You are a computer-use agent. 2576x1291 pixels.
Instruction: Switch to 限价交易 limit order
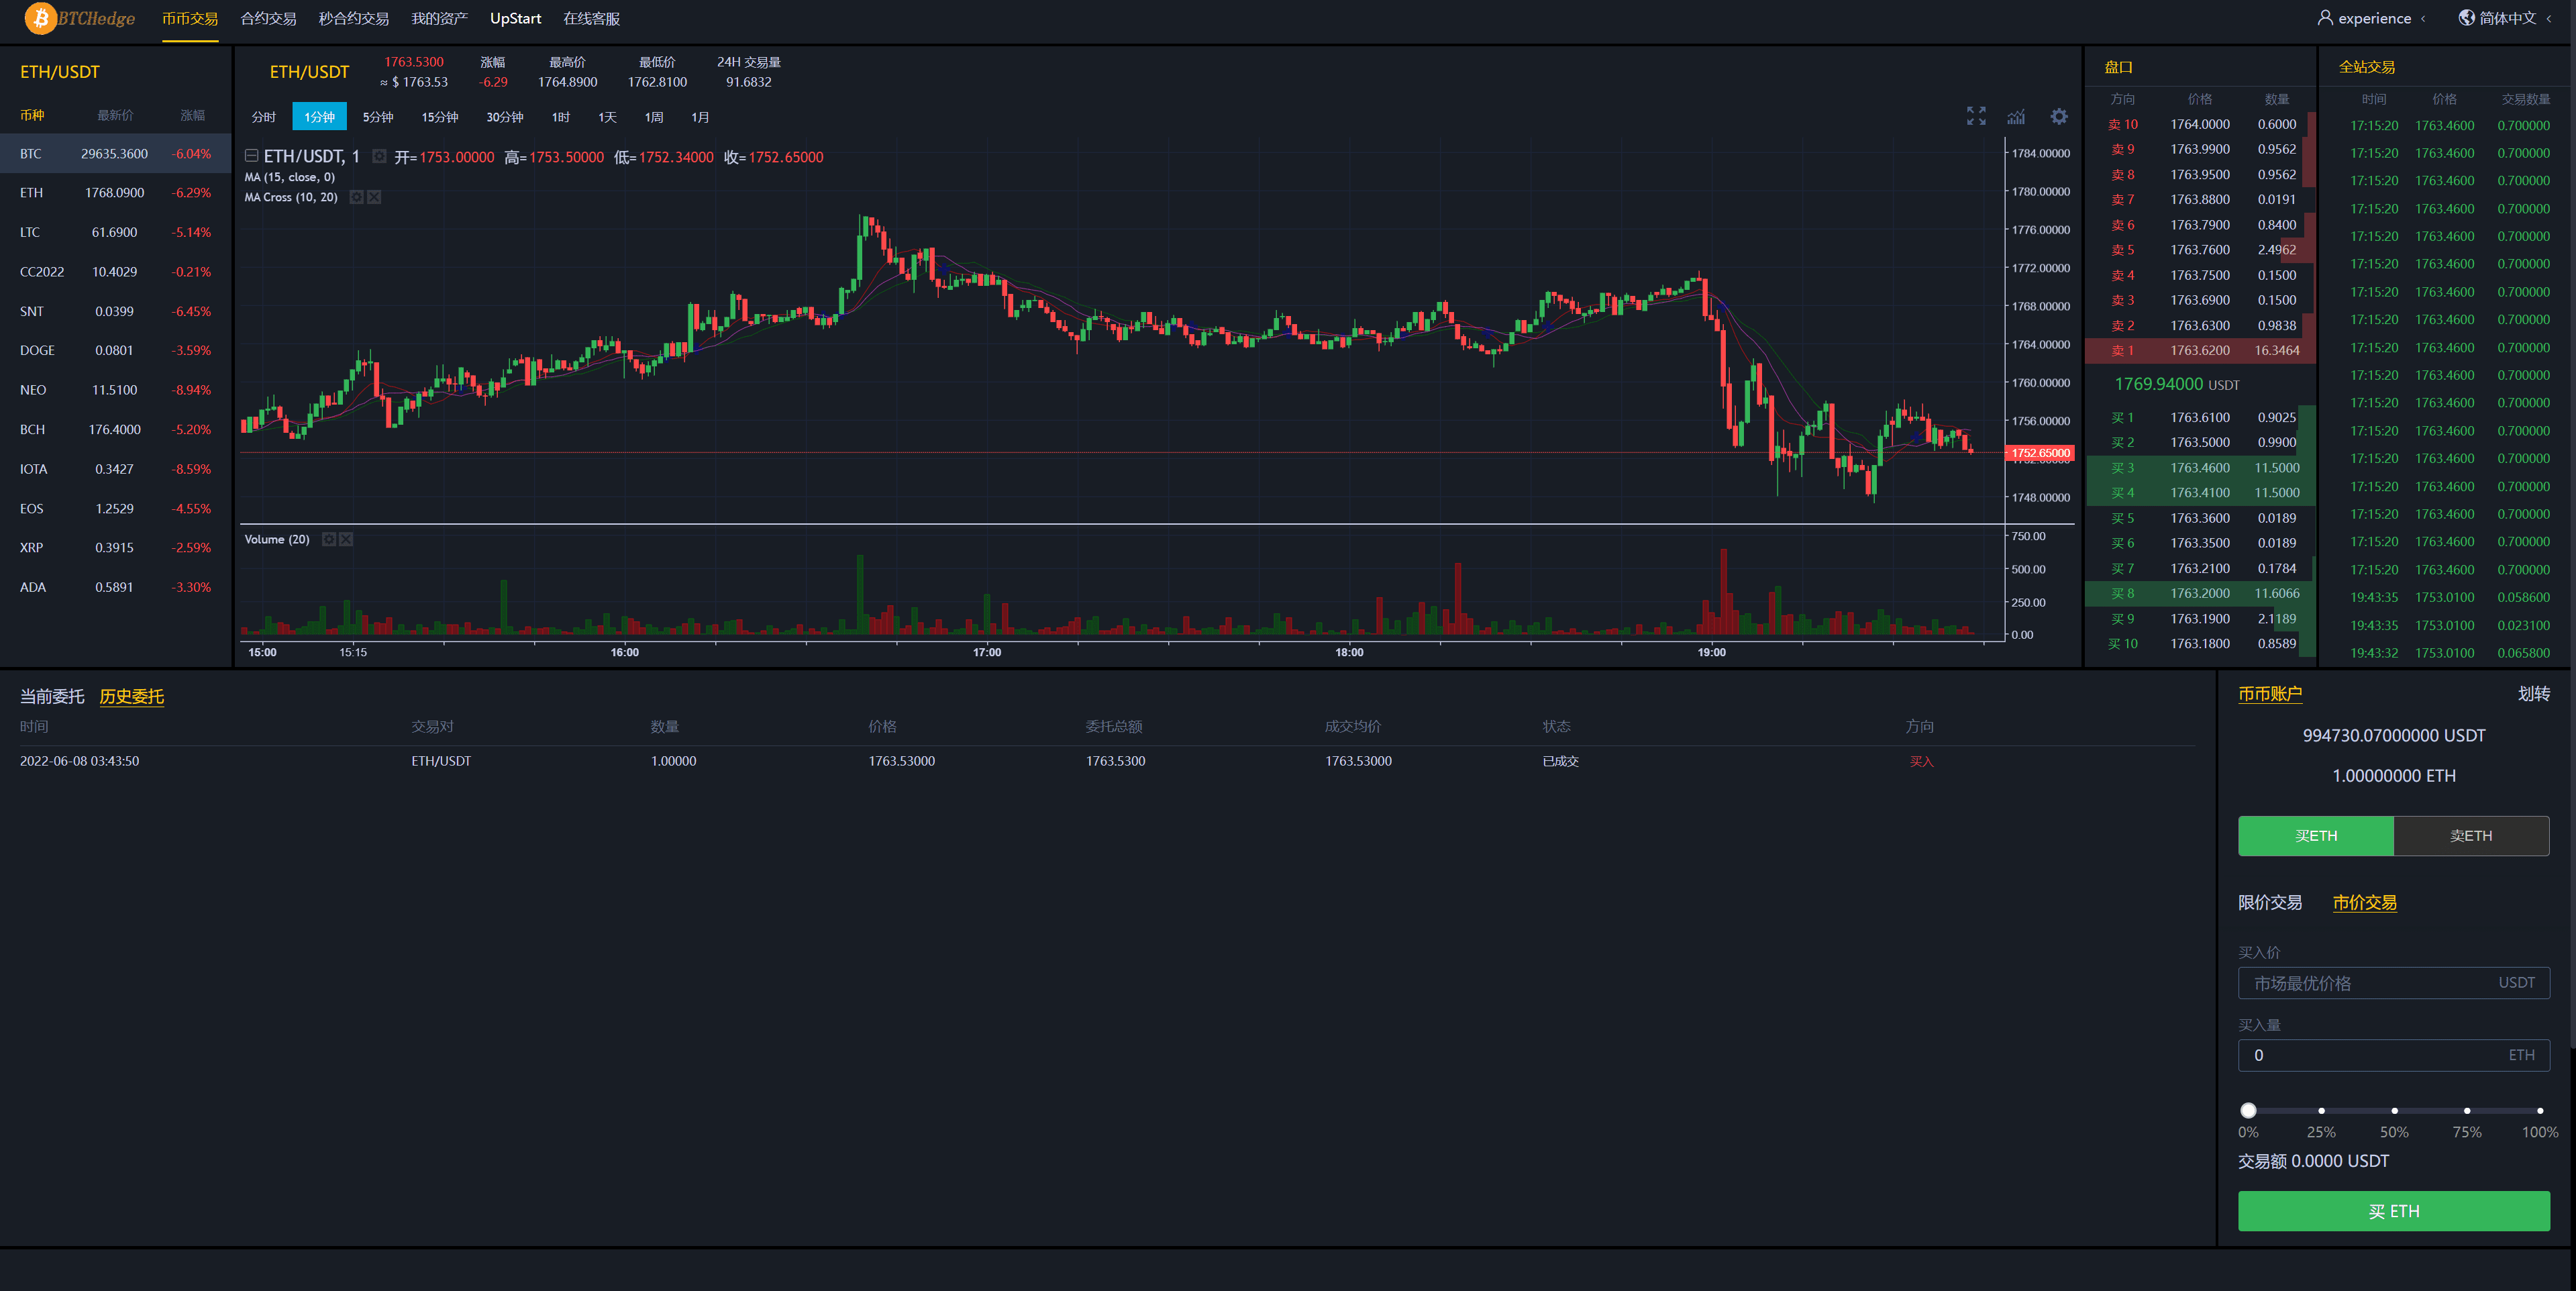tap(2270, 903)
